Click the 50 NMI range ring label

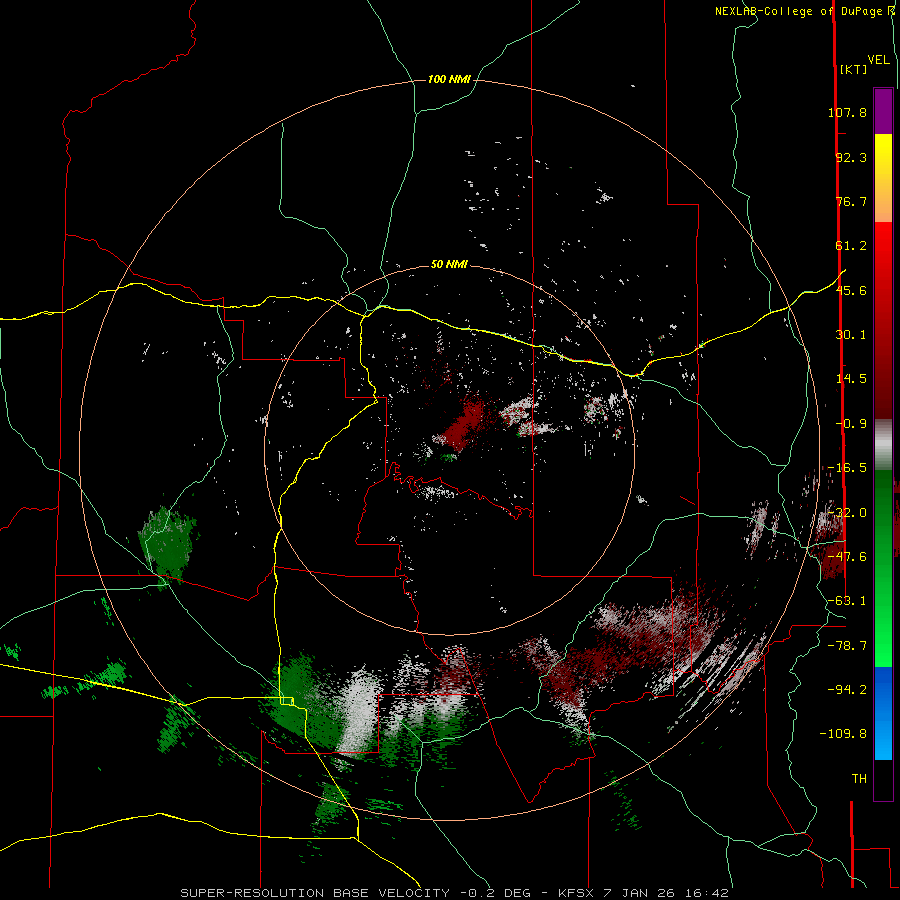pos(449,265)
